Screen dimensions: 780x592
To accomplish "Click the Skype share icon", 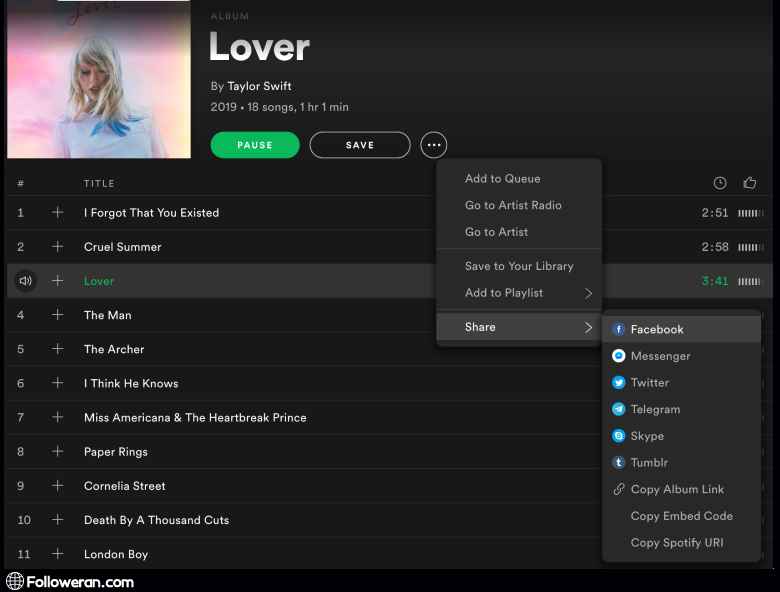I will click(x=619, y=436).
